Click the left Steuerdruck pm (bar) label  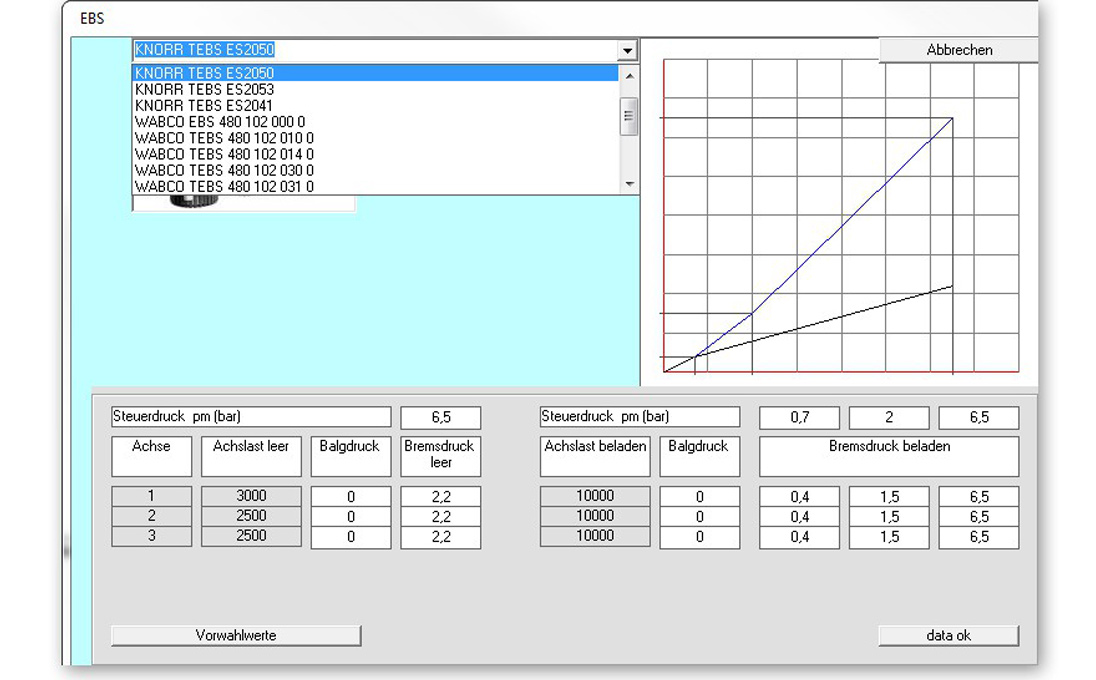tap(251, 417)
